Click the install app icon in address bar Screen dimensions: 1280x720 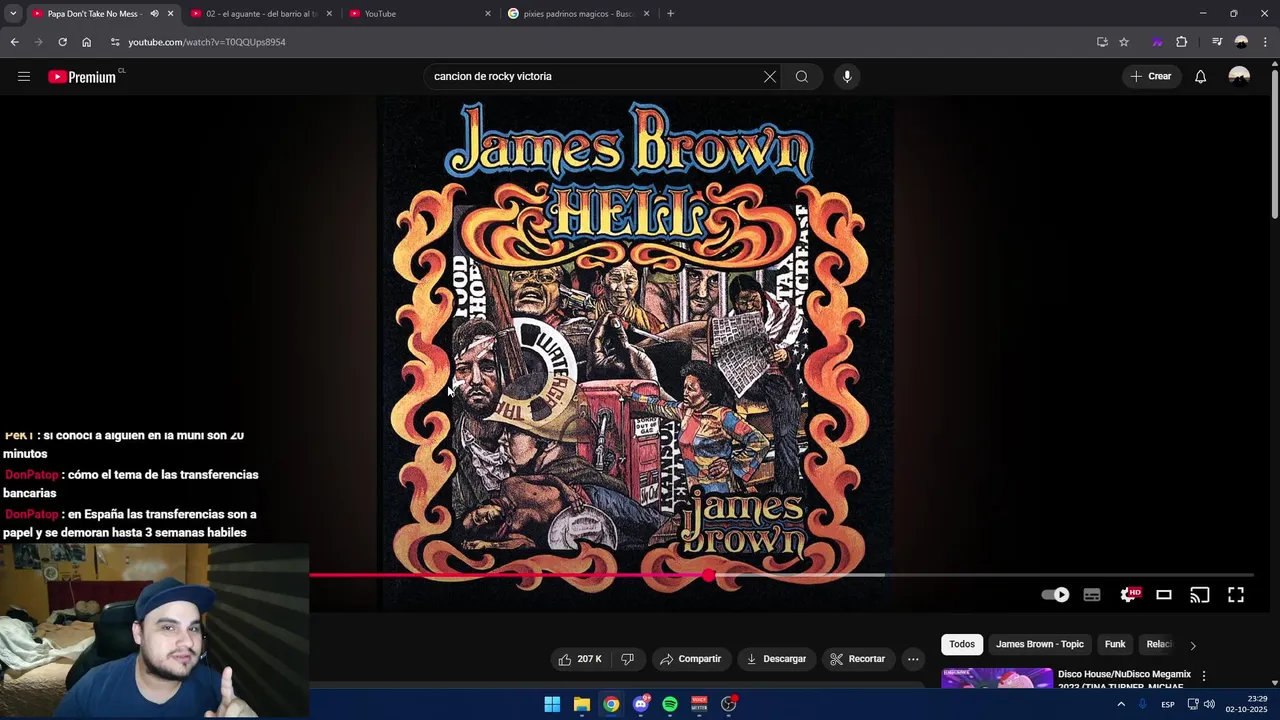(1102, 42)
